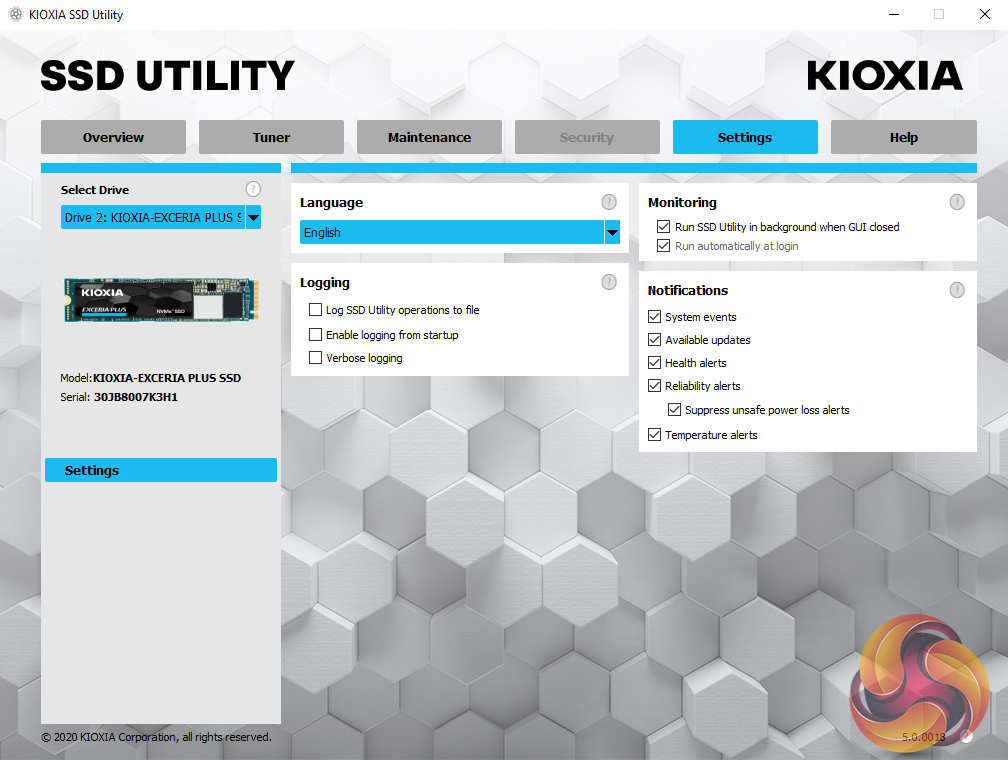Uncheck Available updates notifications

point(654,339)
